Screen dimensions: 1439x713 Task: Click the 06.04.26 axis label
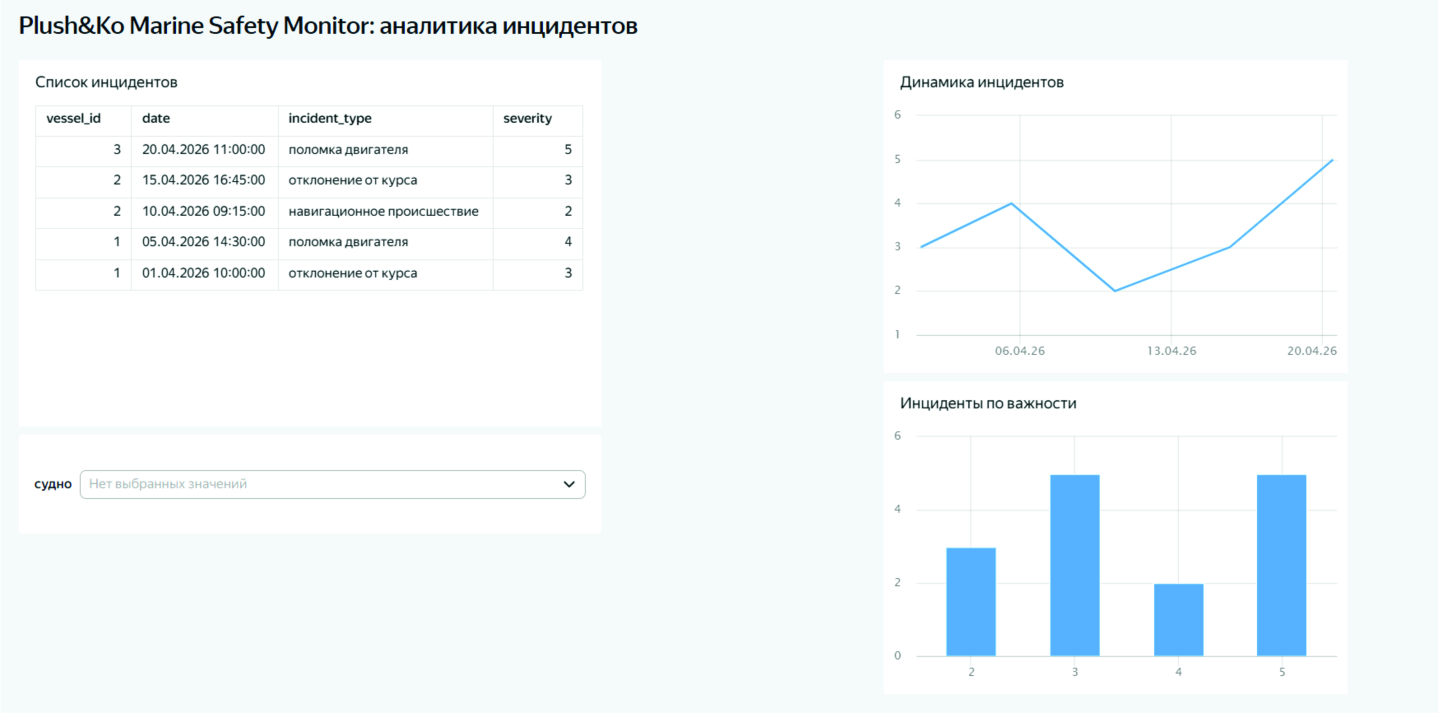pyautogui.click(x=1019, y=351)
